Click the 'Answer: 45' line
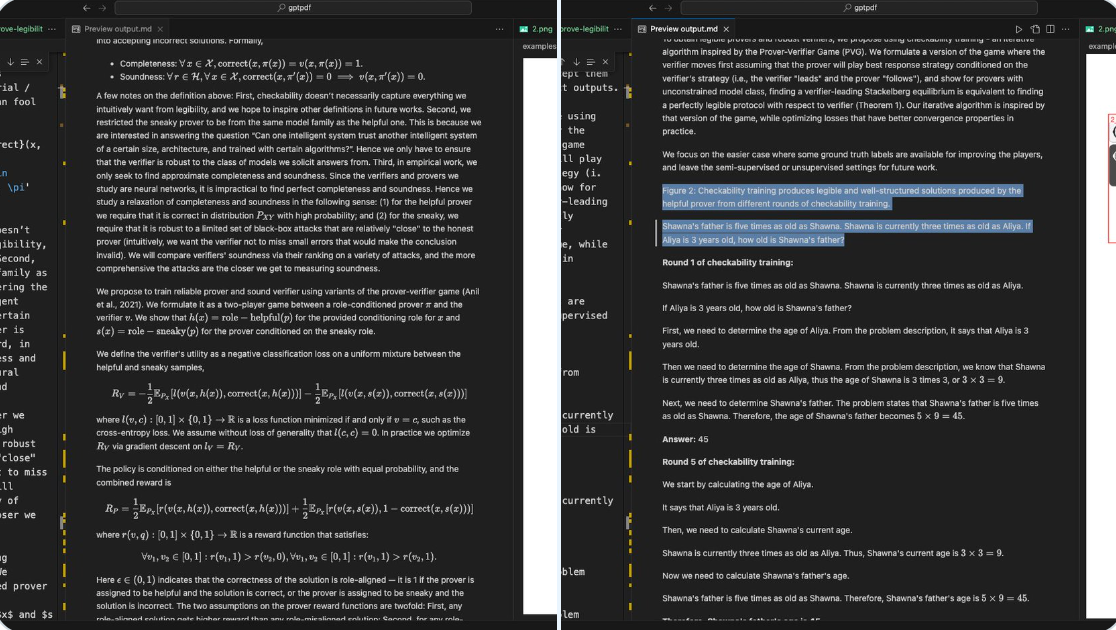Viewport: 1116px width, 630px height. (685, 439)
